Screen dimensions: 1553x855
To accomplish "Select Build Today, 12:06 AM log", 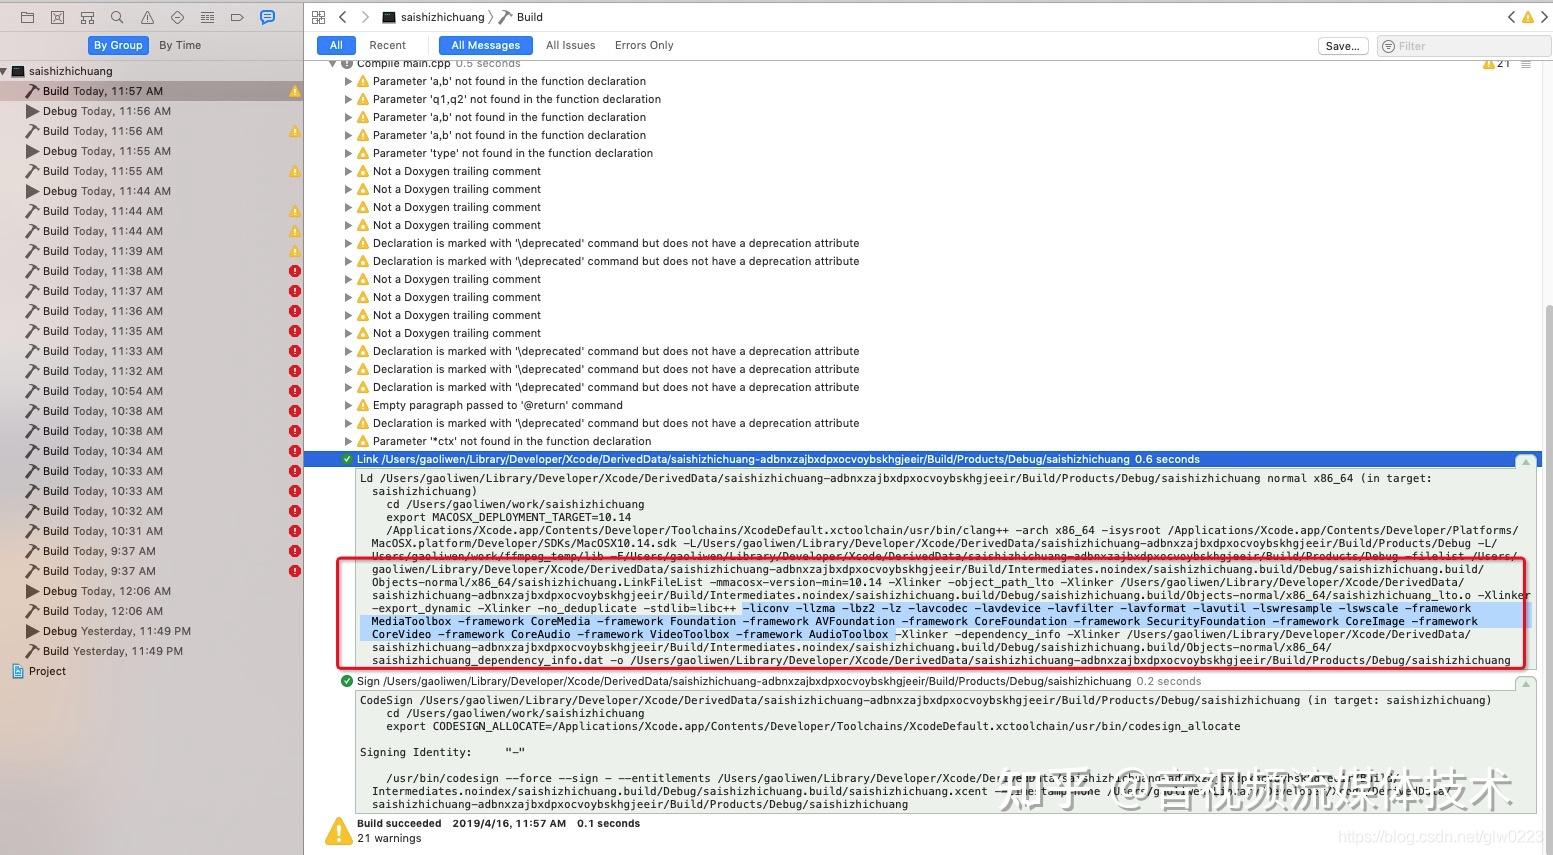I will coord(152,611).
